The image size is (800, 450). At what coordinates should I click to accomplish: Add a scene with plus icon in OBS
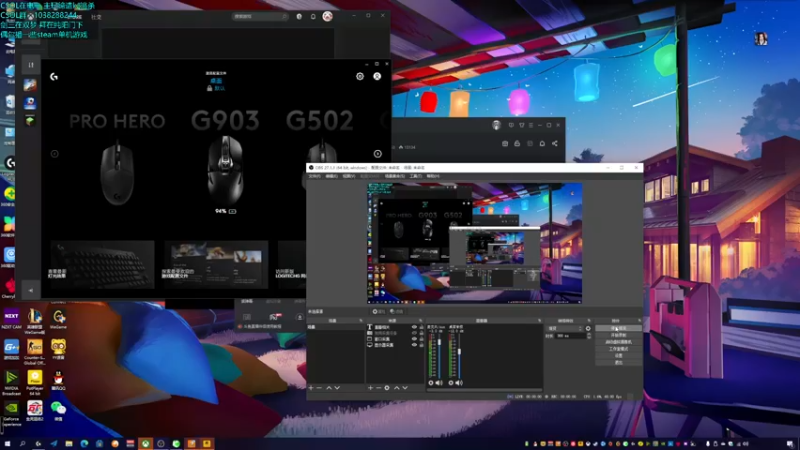tap(311, 388)
